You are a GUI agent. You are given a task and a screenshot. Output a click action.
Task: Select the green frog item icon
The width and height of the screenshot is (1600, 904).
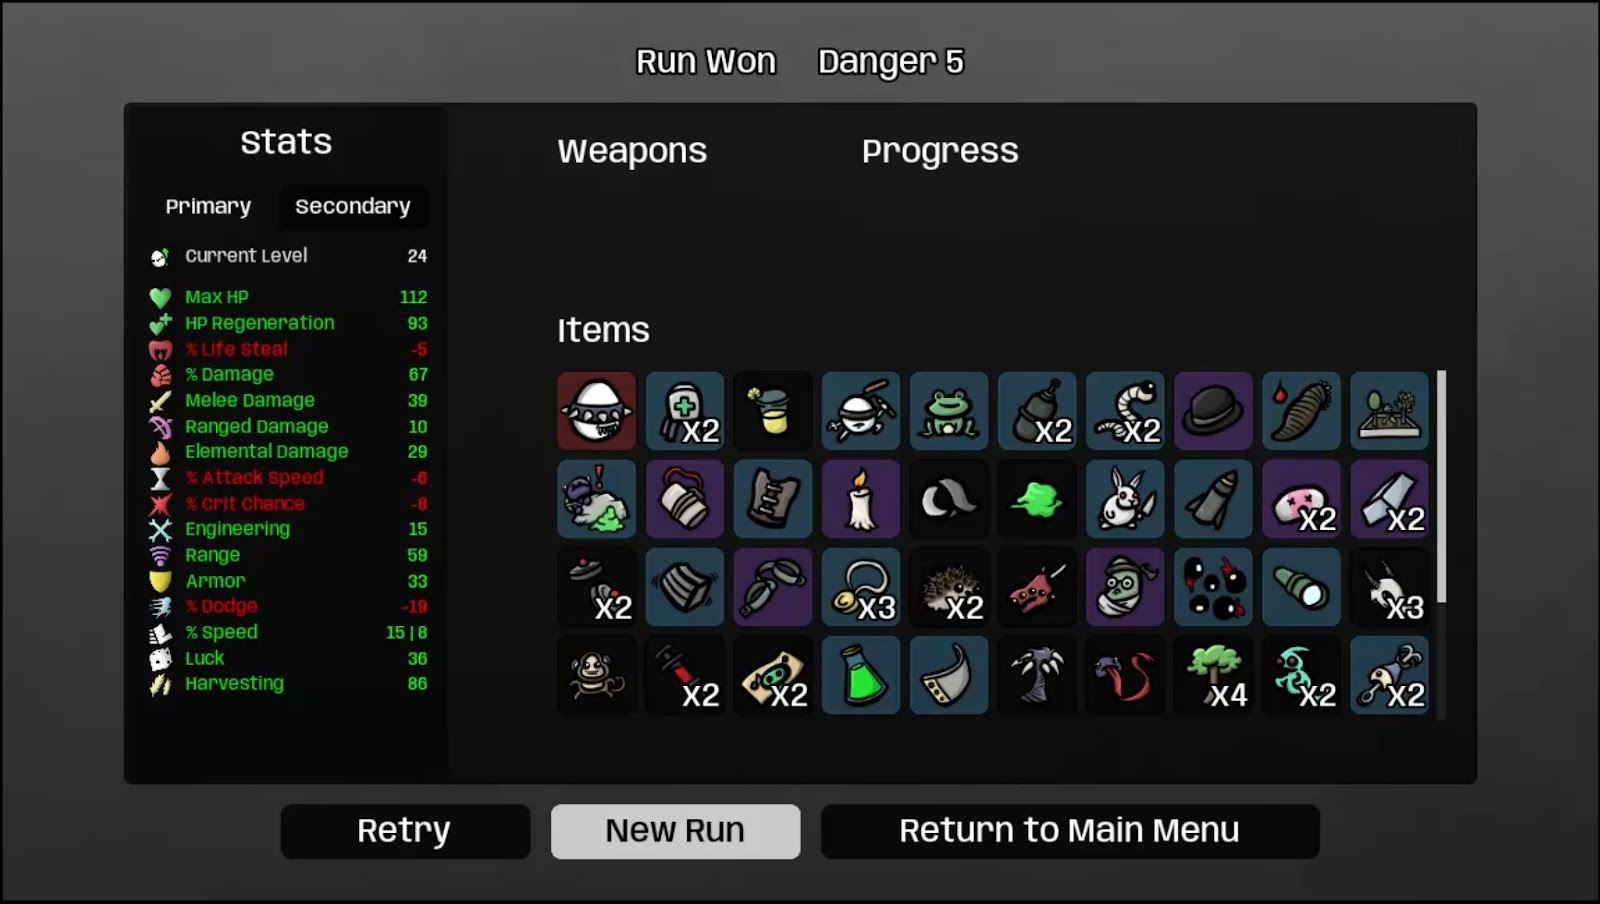click(949, 411)
